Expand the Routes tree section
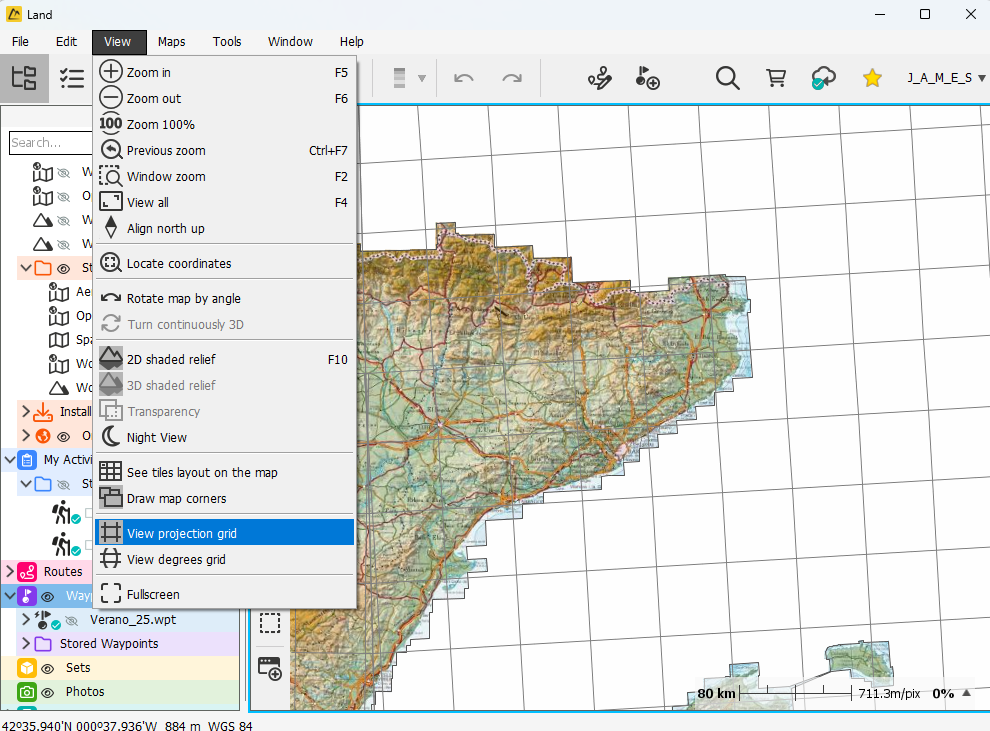Image resolution: width=990 pixels, height=731 pixels. point(10,572)
